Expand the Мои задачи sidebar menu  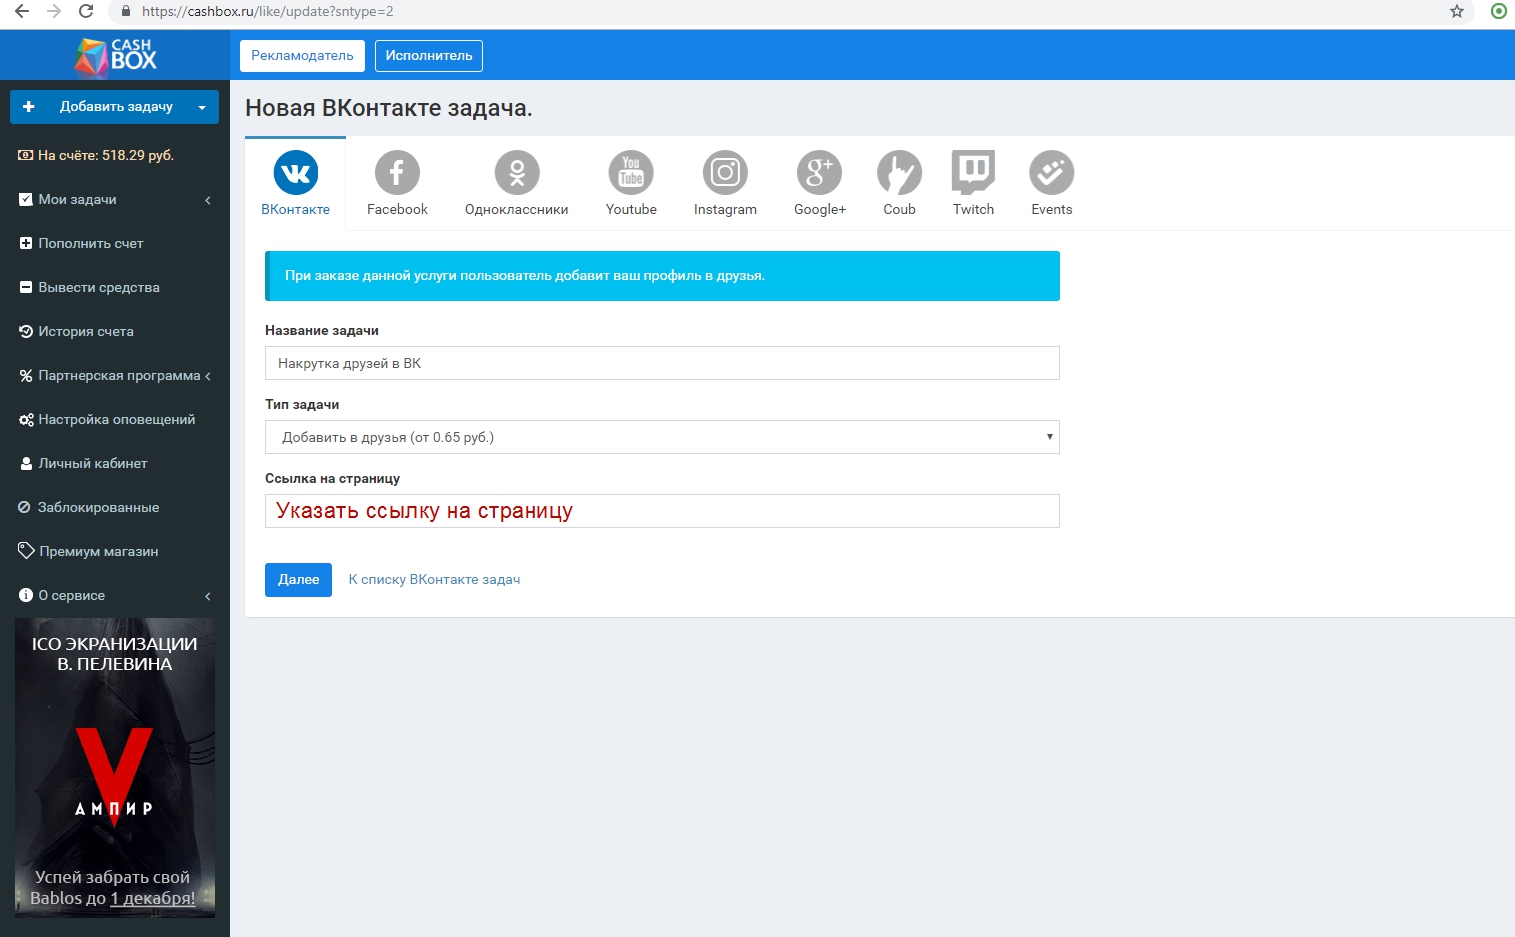pyautogui.click(x=114, y=200)
